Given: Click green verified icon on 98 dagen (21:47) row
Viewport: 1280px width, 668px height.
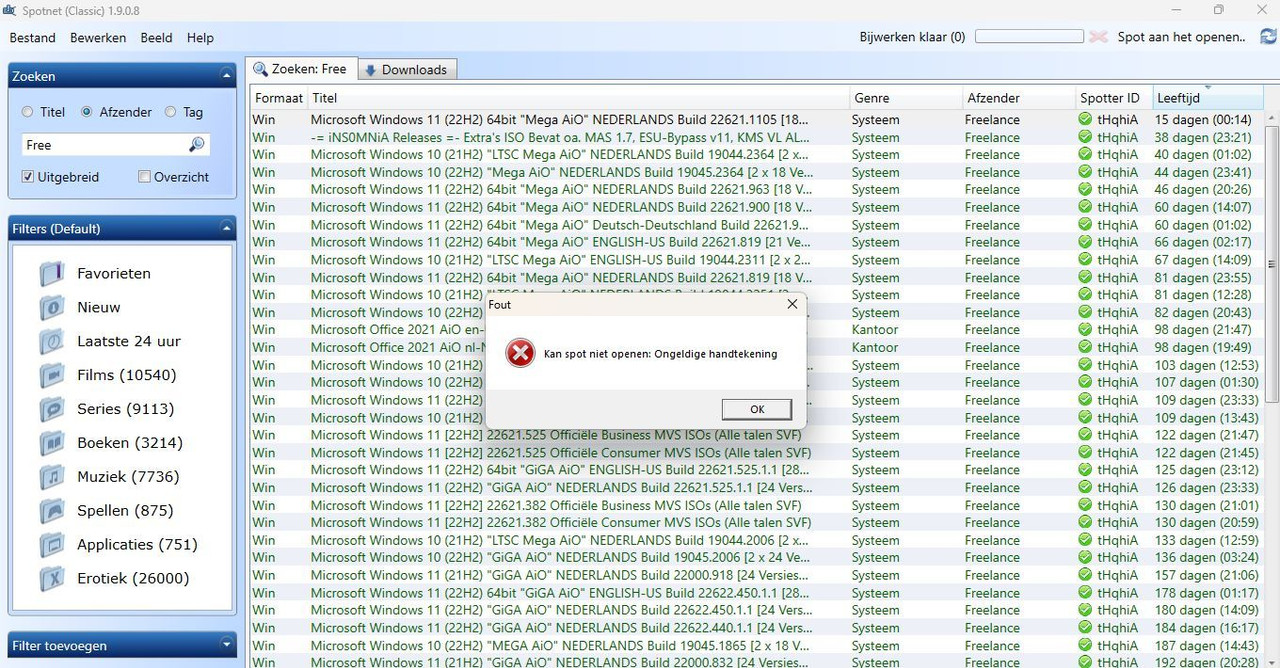Looking at the screenshot, I should pos(1085,329).
